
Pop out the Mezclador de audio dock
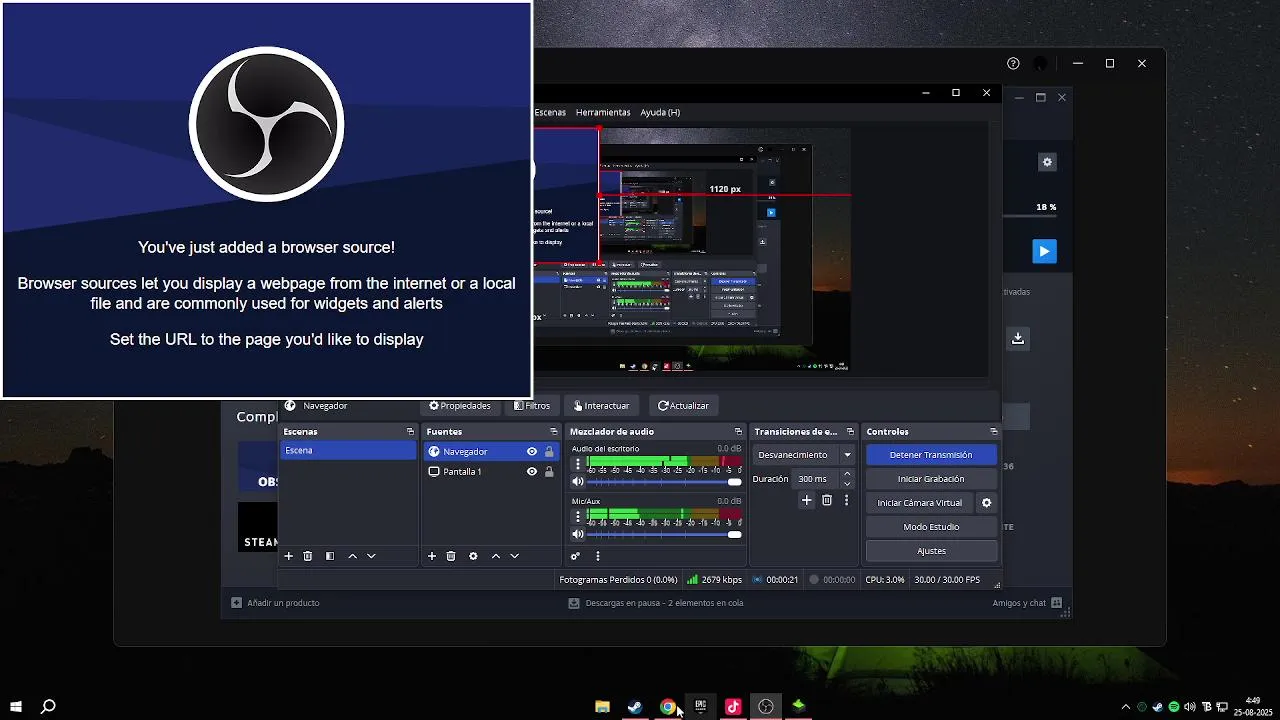tap(738, 432)
